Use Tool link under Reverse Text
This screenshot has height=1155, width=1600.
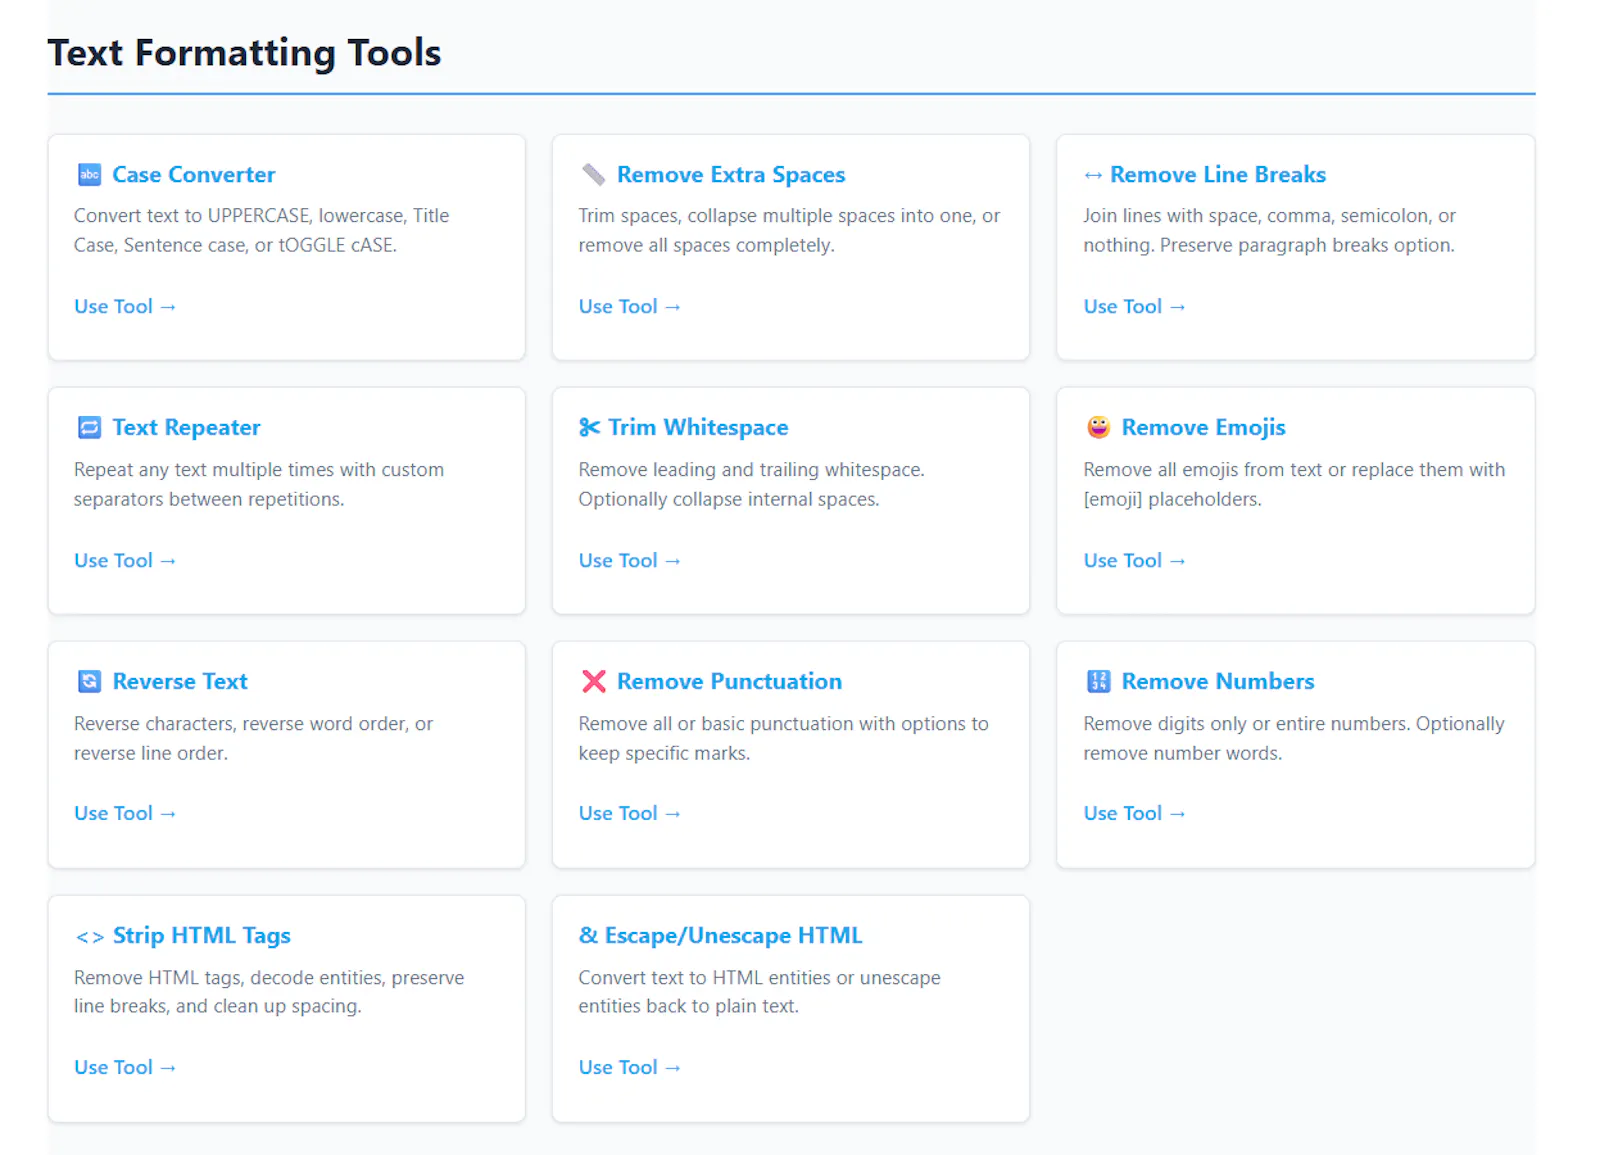125,814
